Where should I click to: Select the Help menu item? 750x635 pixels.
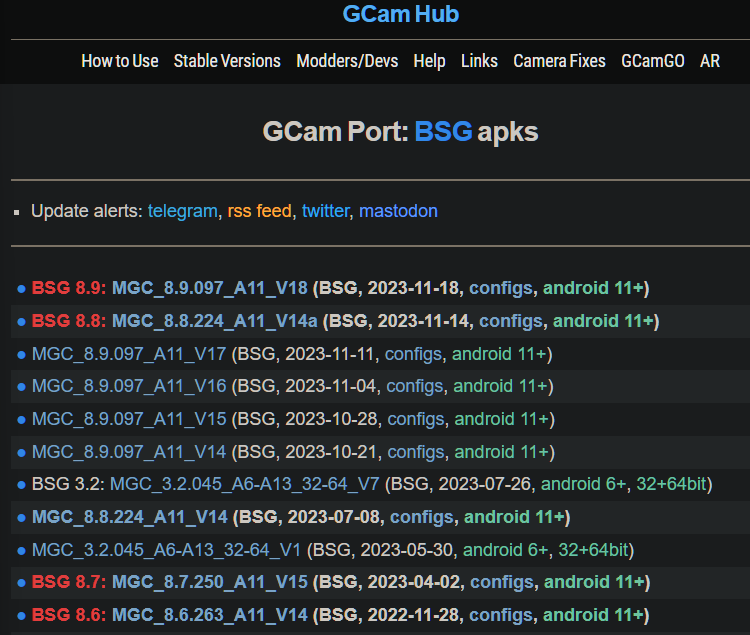coord(429,61)
